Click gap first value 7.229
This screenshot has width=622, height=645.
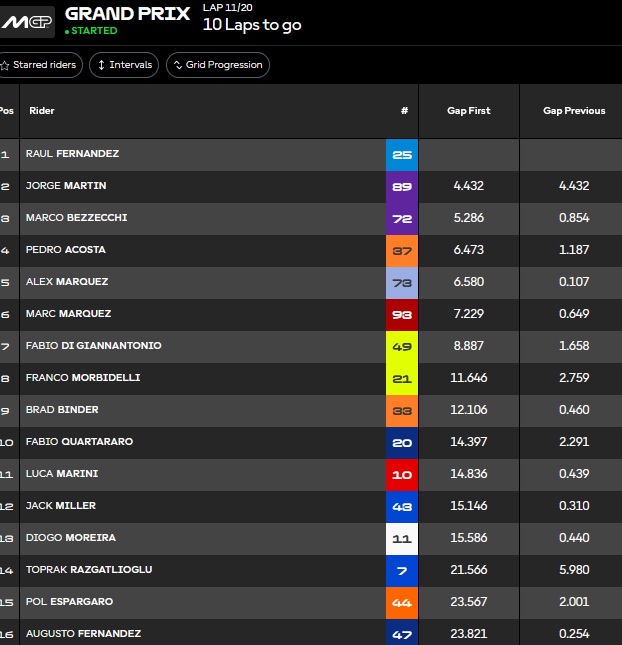469,314
